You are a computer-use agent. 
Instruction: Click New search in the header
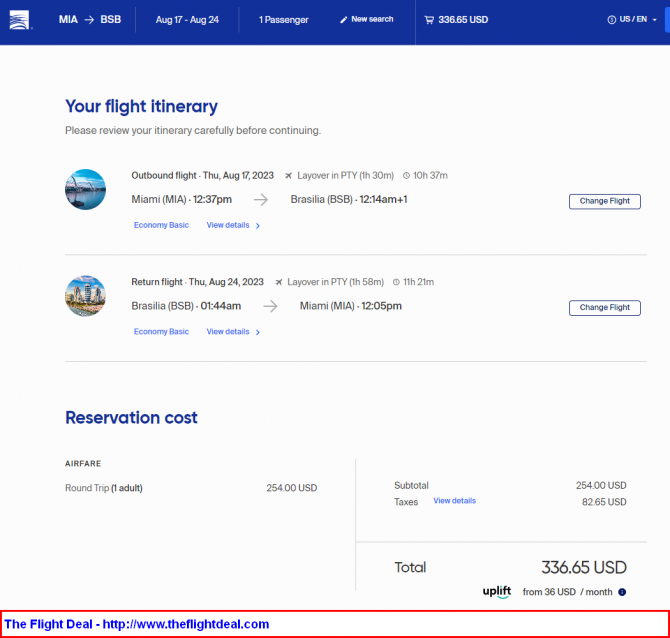pos(372,19)
